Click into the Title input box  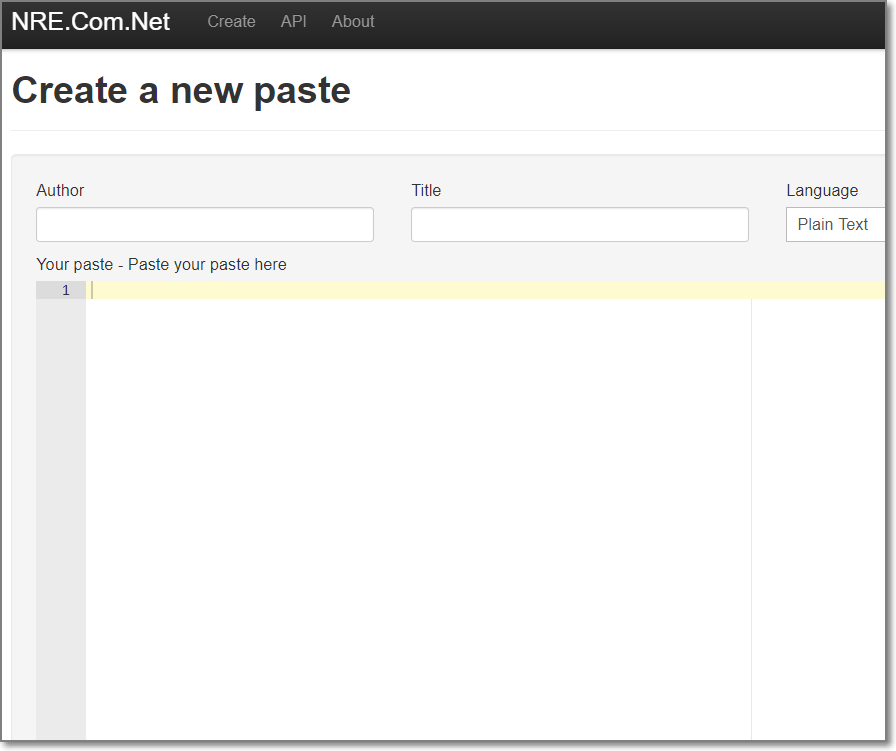(579, 225)
